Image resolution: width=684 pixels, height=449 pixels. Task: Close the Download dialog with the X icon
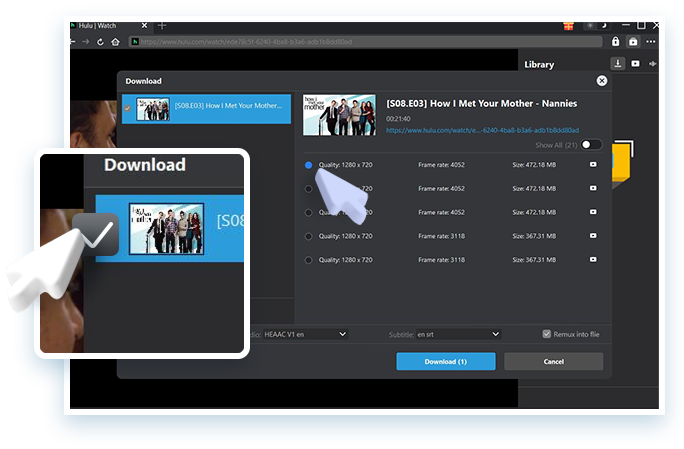click(x=601, y=81)
